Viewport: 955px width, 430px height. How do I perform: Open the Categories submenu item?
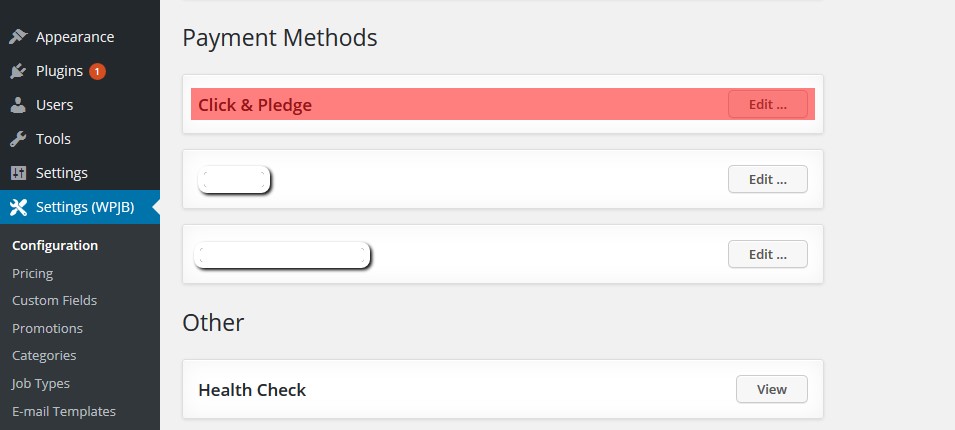click(44, 356)
